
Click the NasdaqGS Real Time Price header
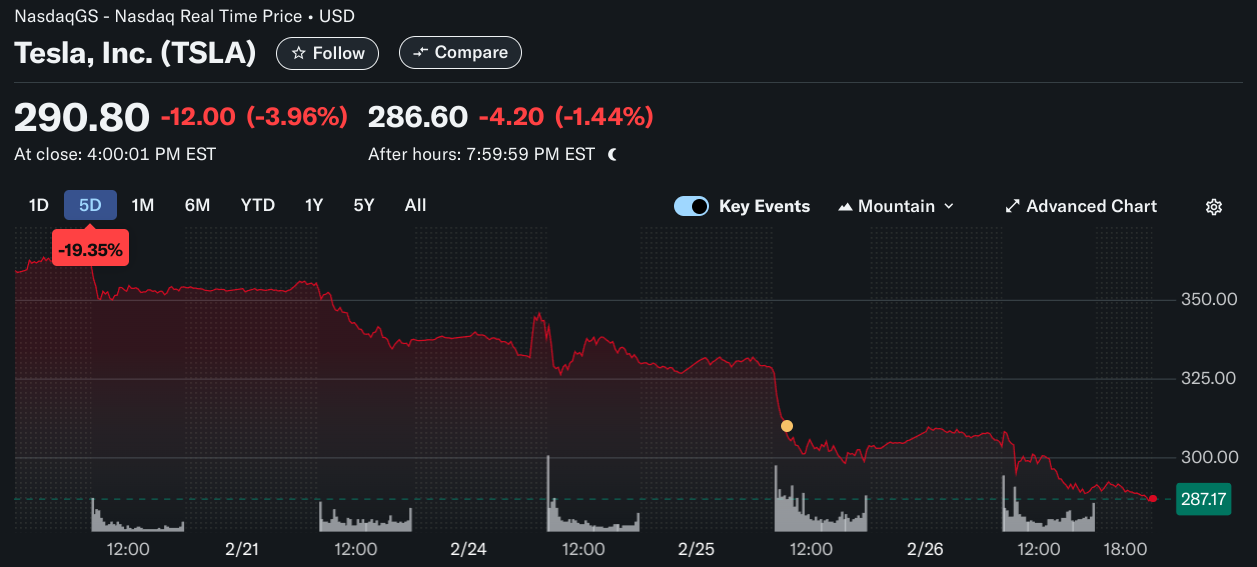click(184, 16)
